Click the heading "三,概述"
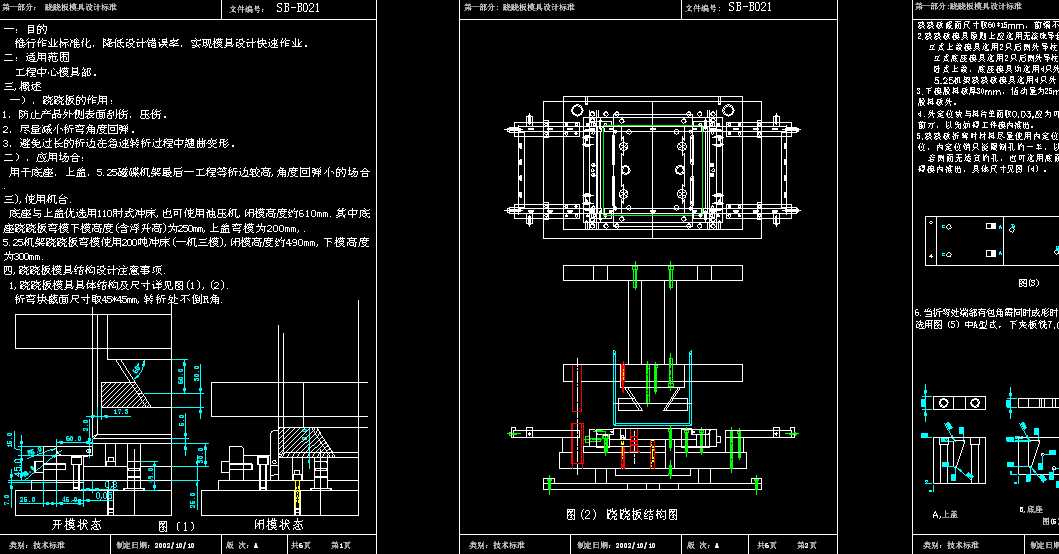Viewport: 1059px width, 554px height. pyautogui.click(x=22, y=86)
